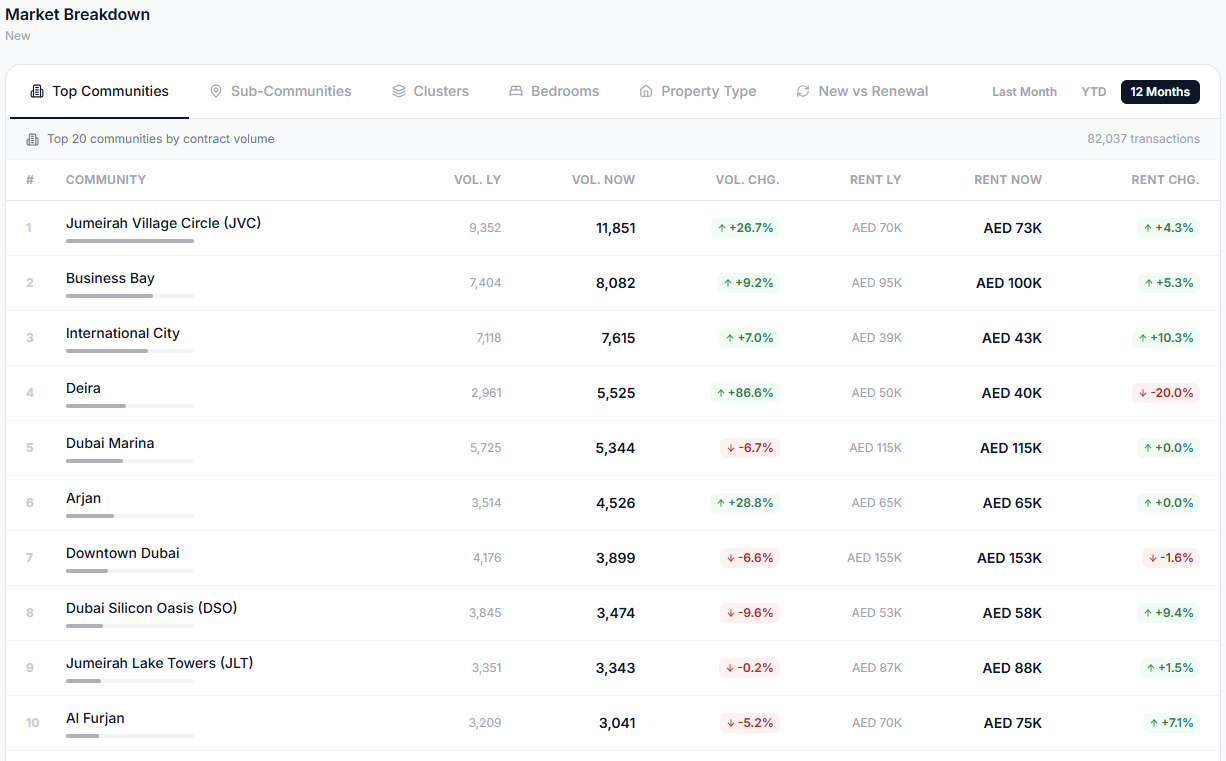Click the +86.6% volume change badge for Deira
The width and height of the screenshot is (1226, 761).
click(745, 393)
